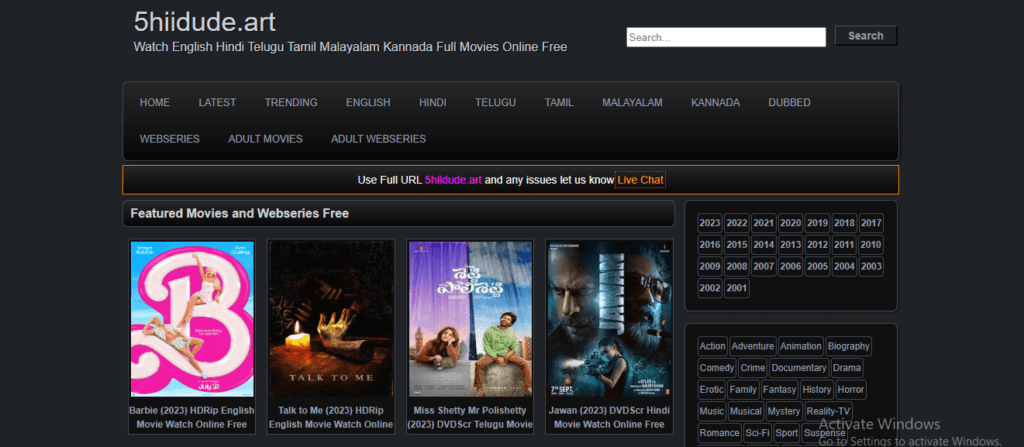This screenshot has height=447, width=1024.
Task: Choose the 2001 year filter
Action: [x=737, y=288]
